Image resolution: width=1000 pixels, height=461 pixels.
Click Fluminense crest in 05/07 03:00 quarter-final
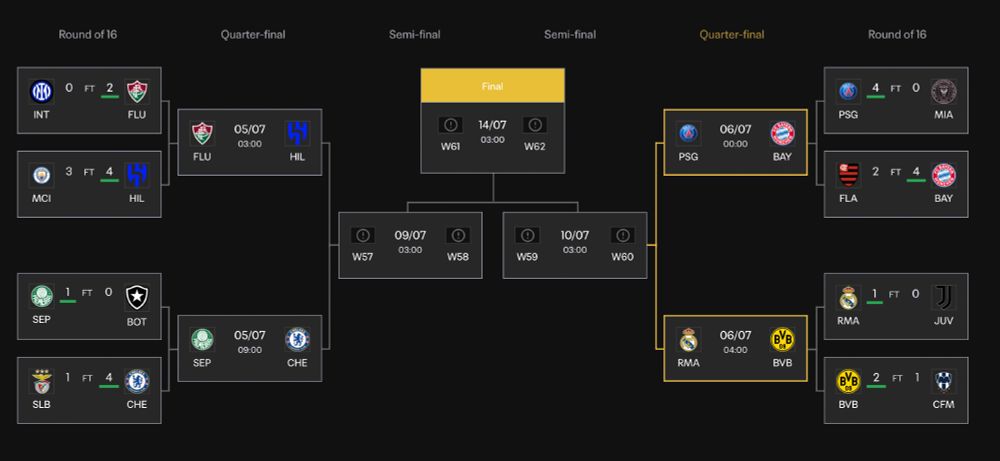coord(203,133)
